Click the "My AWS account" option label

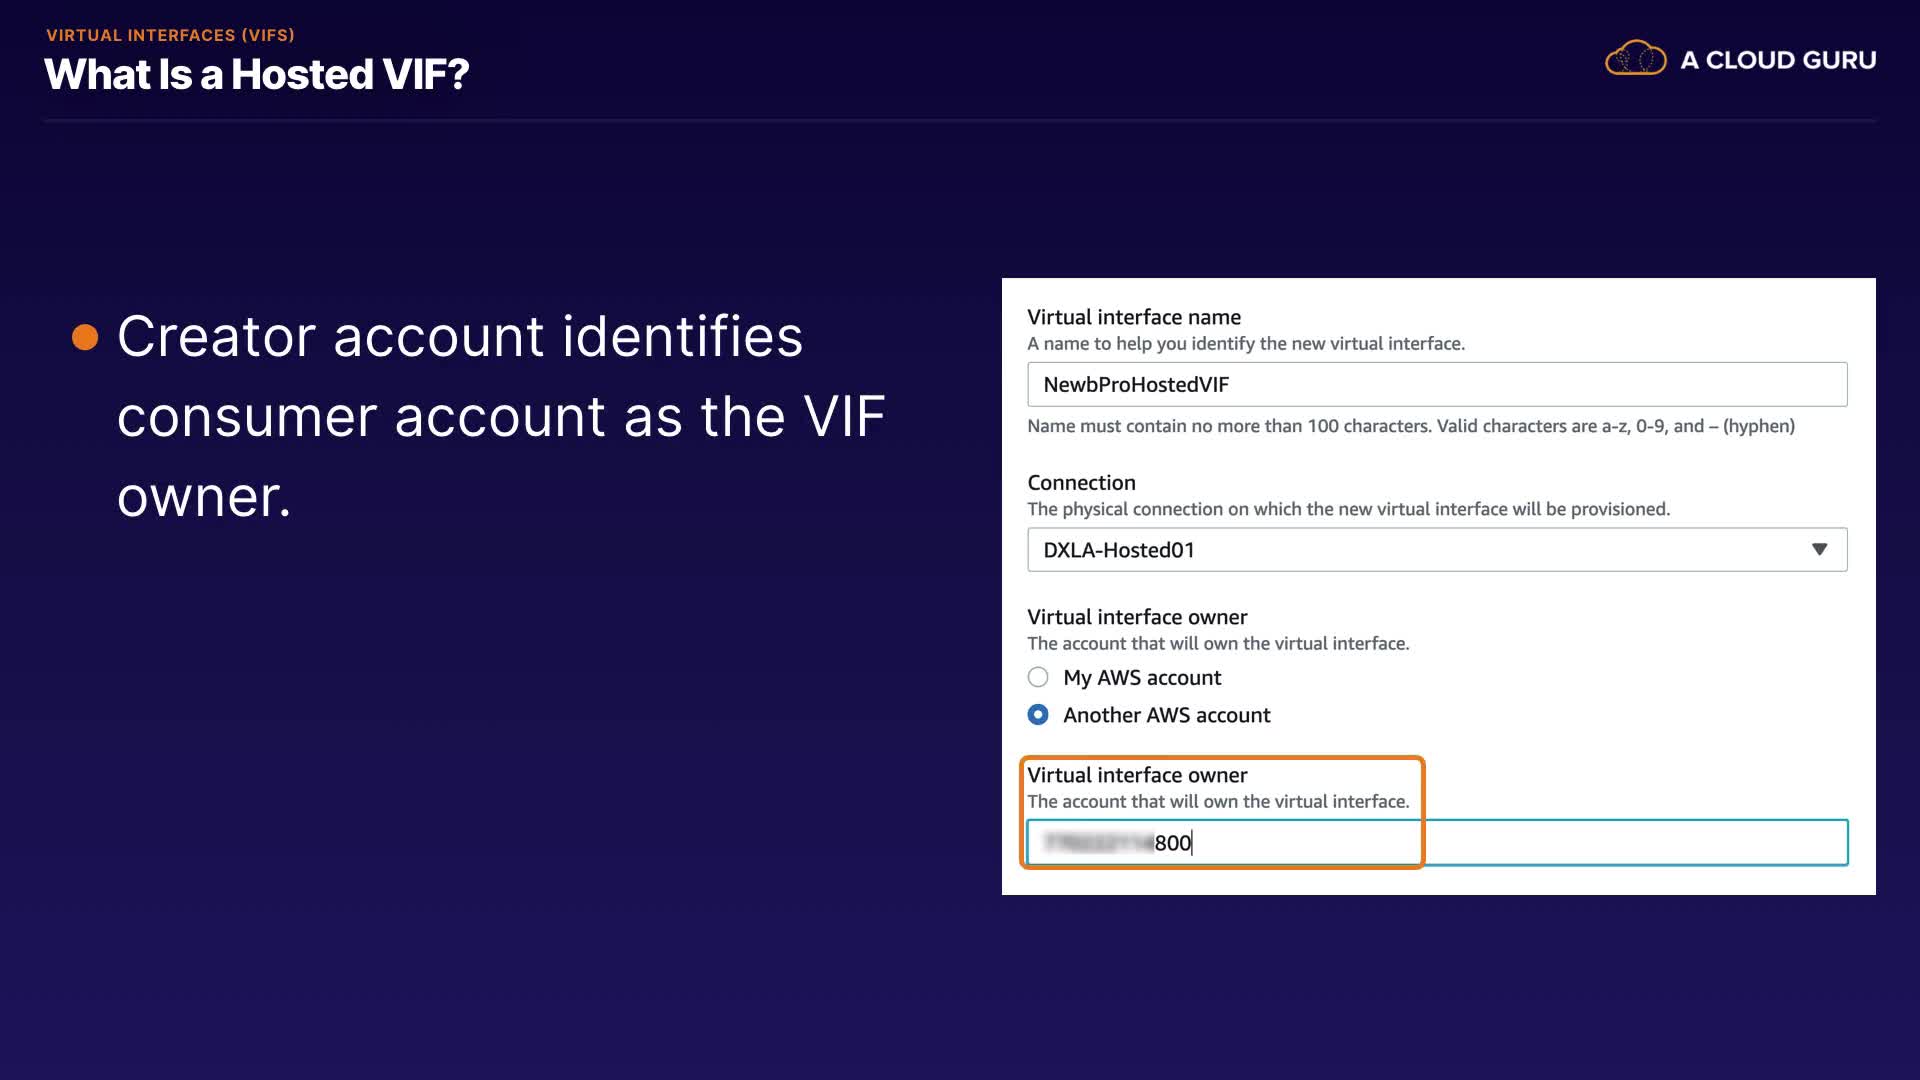1141,678
